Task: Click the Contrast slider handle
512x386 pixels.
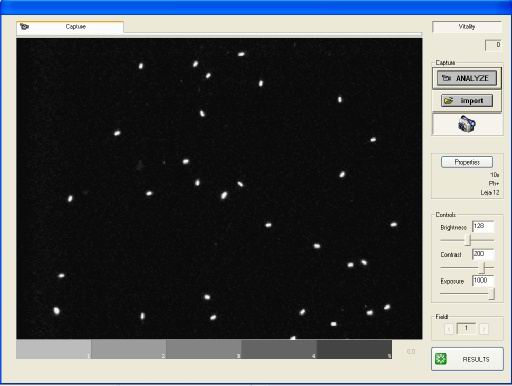Action: pyautogui.click(x=482, y=267)
